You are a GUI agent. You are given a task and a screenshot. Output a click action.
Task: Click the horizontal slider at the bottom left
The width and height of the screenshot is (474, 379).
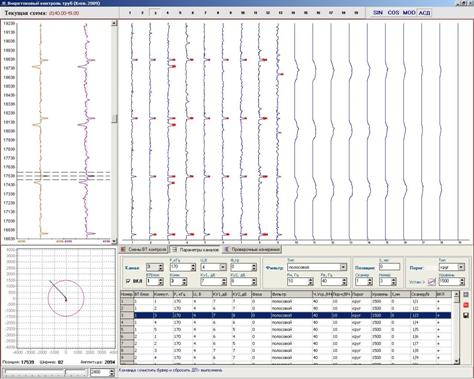[x=44, y=371]
